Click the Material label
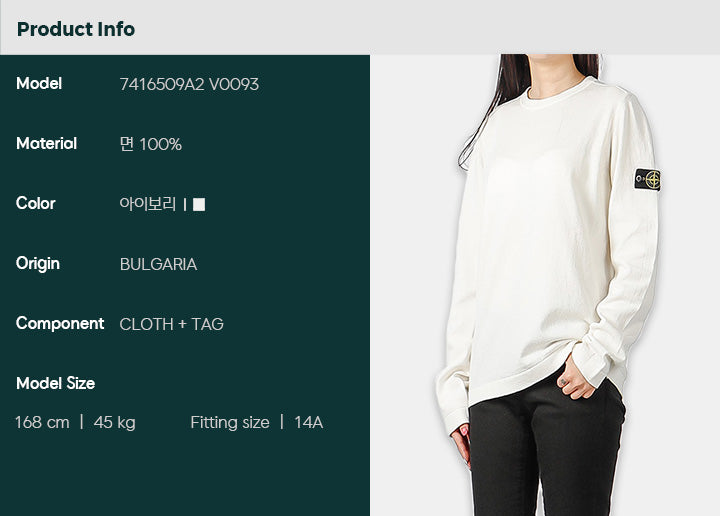Screen dimensions: 720x516 click(x=46, y=144)
